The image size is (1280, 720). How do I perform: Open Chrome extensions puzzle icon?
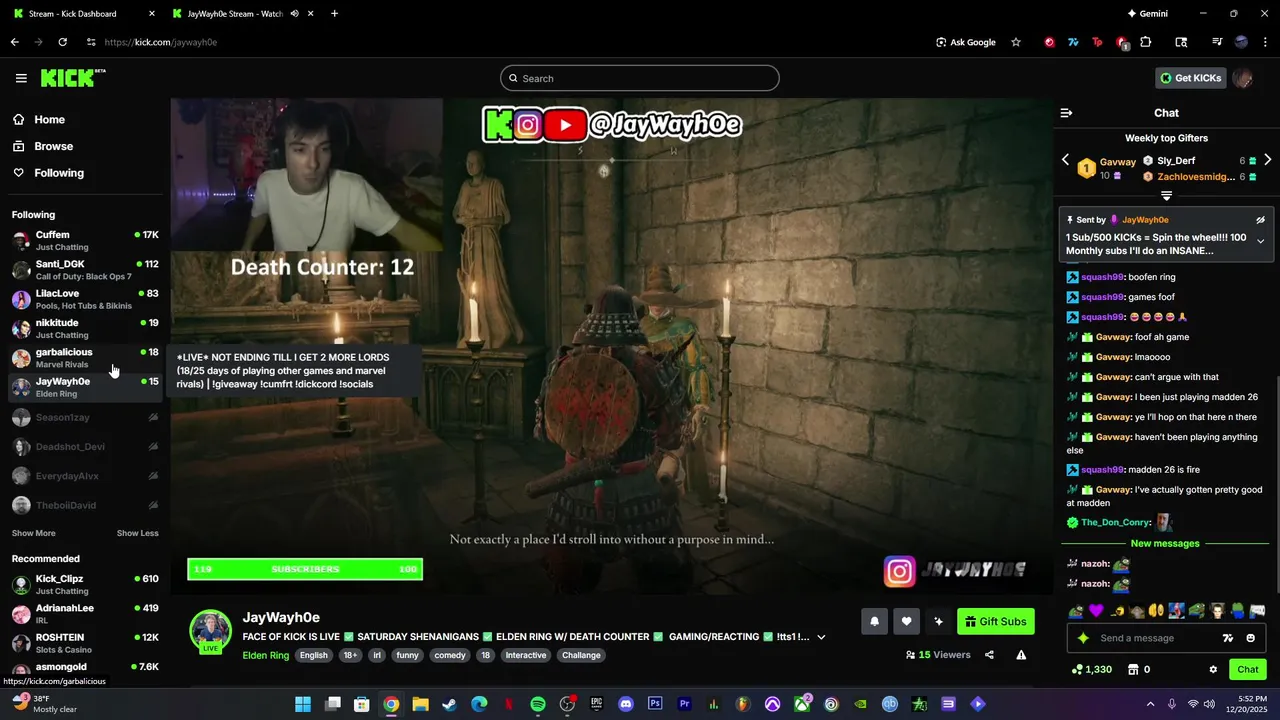click(x=1146, y=42)
